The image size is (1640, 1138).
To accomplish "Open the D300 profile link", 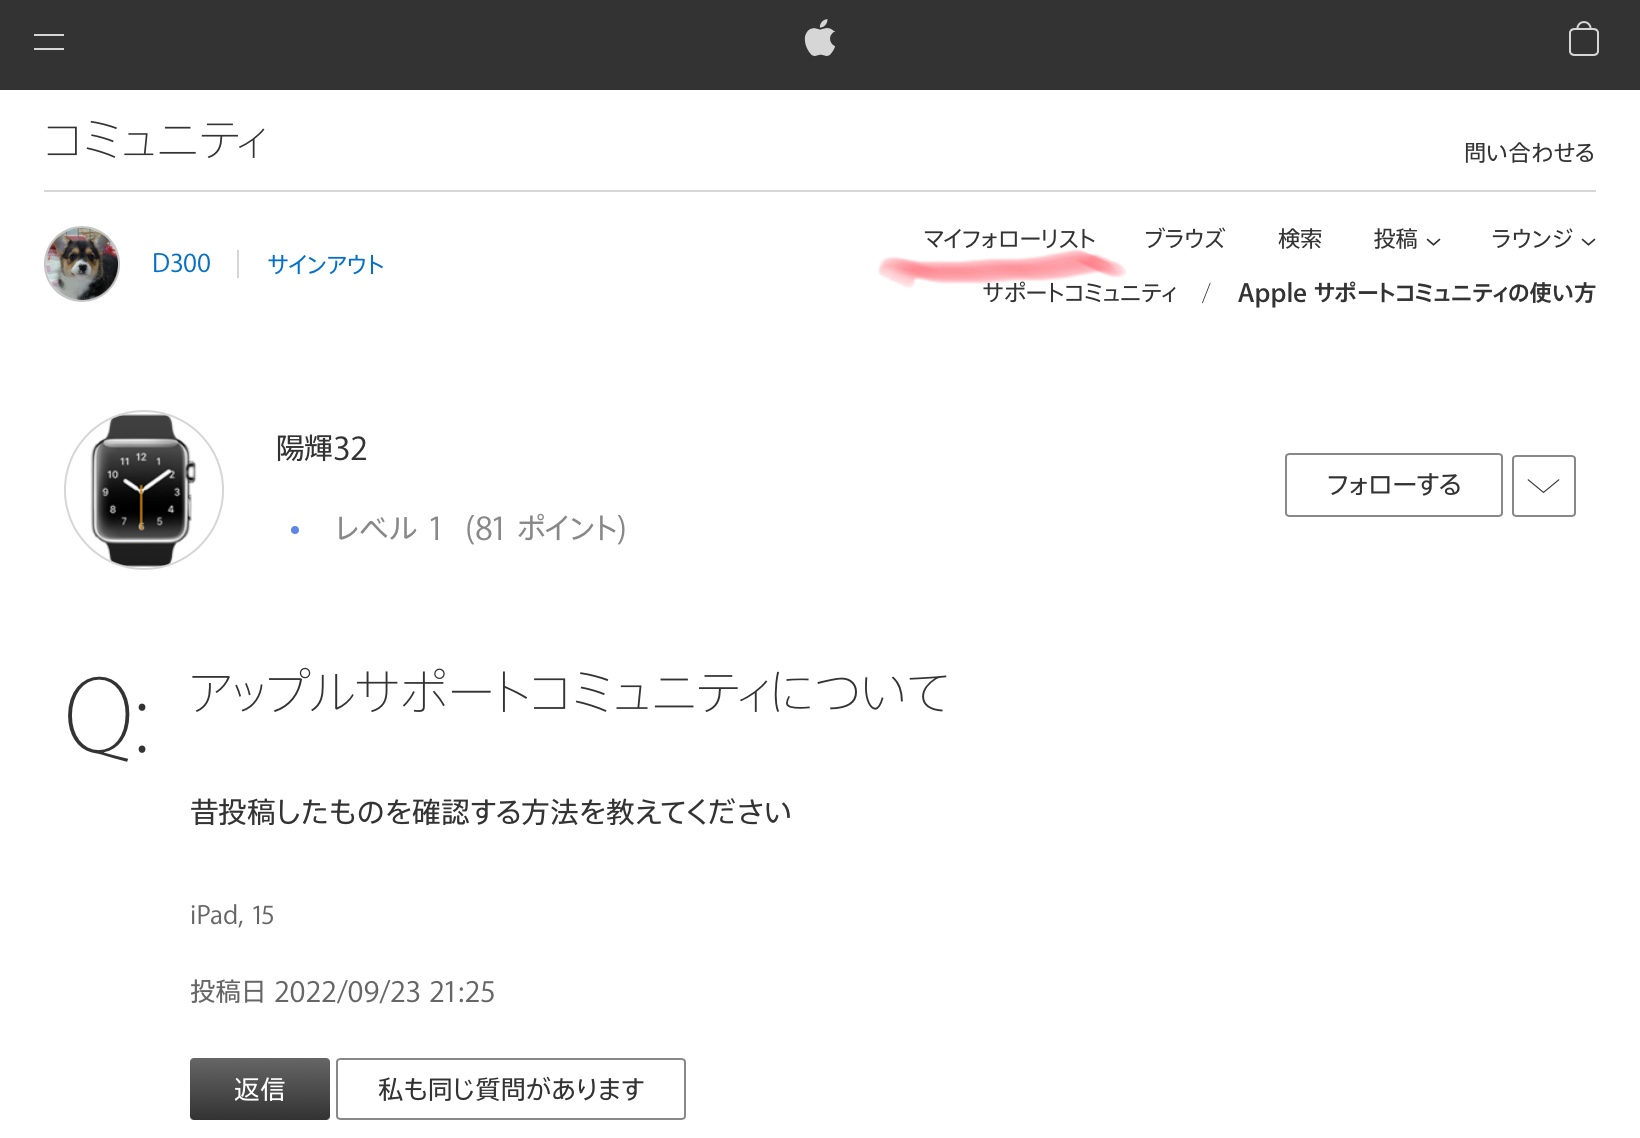I will coord(181,264).
